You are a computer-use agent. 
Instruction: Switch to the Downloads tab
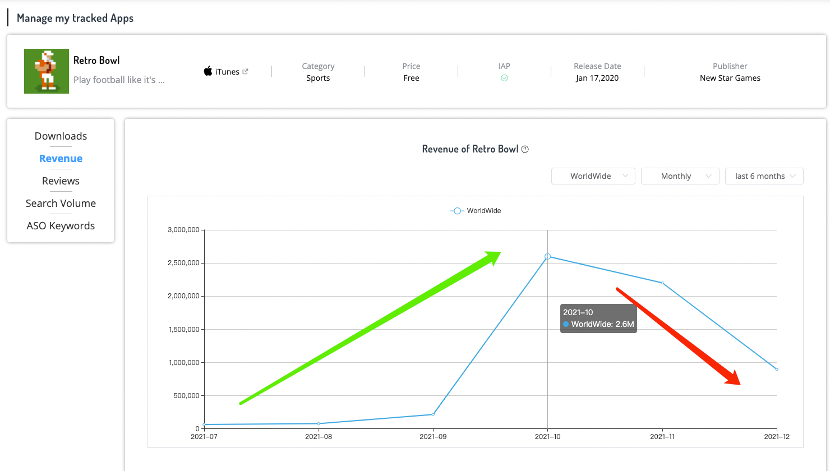(x=61, y=136)
